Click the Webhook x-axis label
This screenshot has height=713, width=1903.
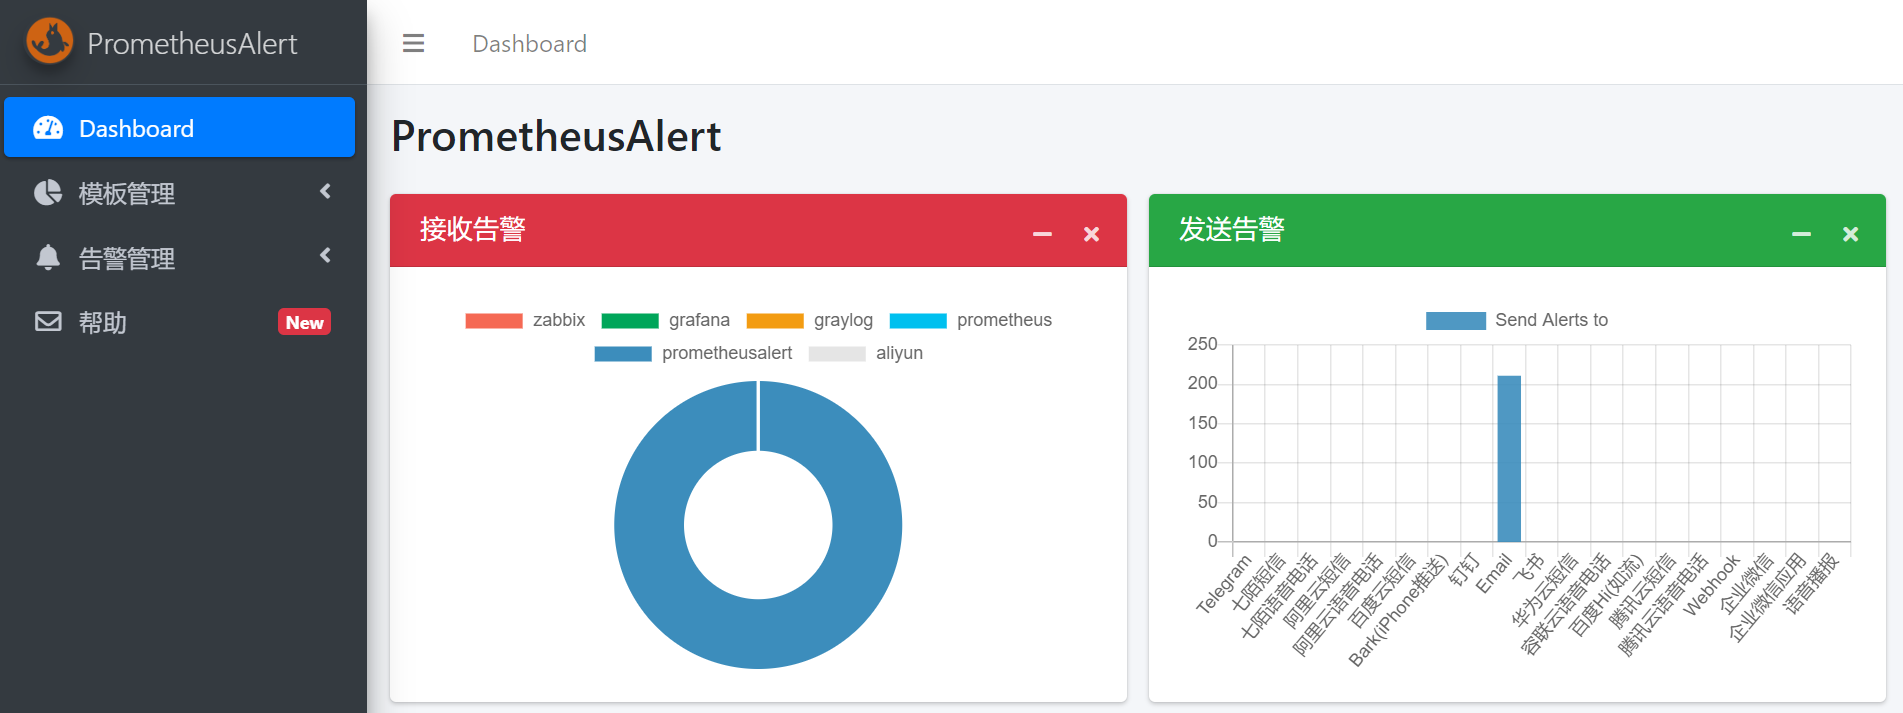tap(1712, 585)
